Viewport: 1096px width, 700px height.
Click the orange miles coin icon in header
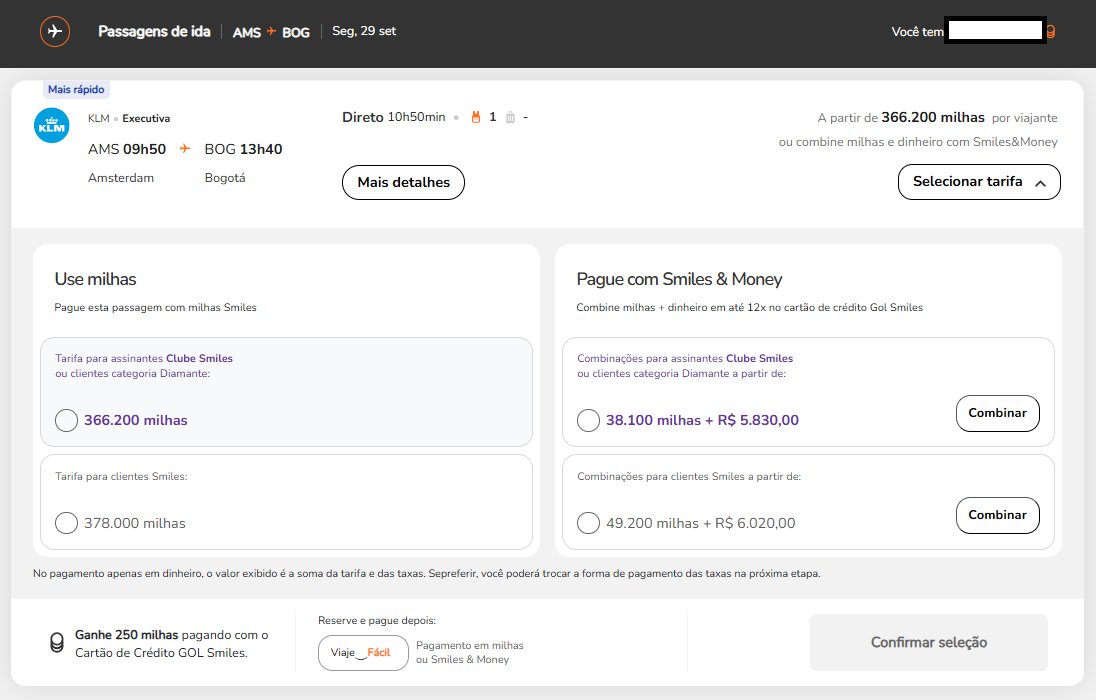pyautogui.click(x=1051, y=31)
